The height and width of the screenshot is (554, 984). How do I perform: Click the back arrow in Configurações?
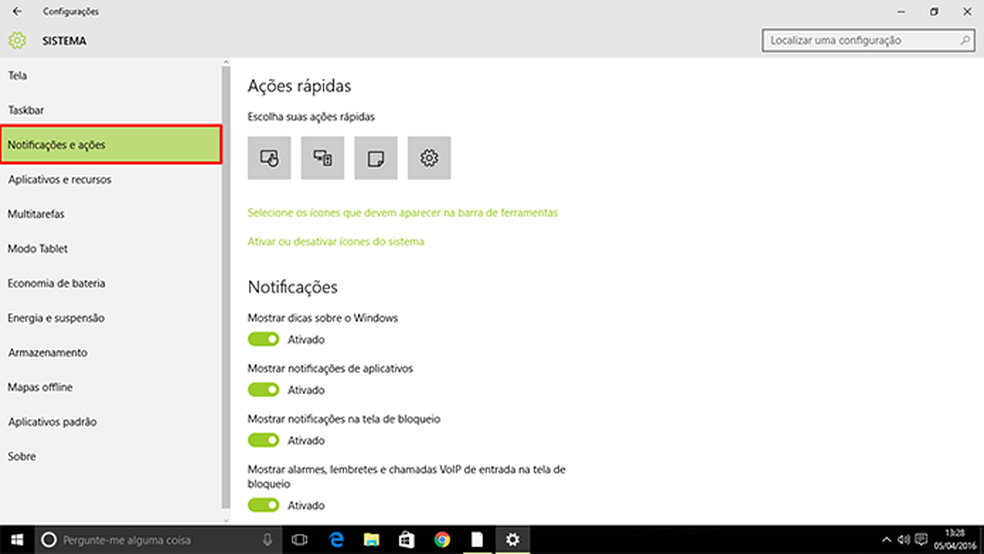tap(17, 11)
